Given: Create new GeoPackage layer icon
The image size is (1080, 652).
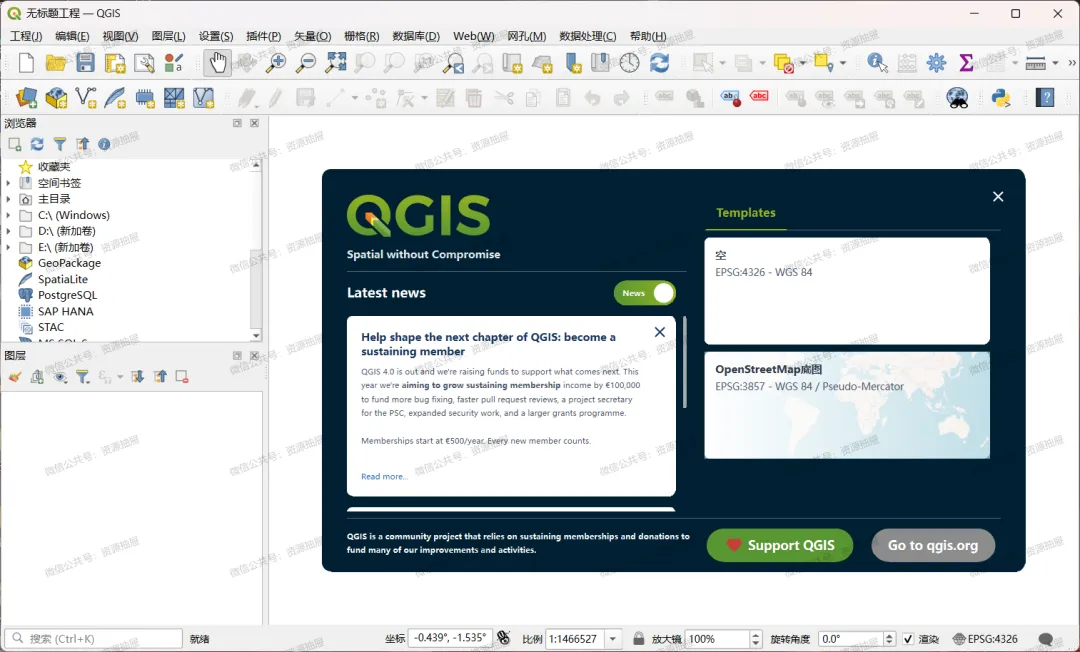Looking at the screenshot, I should [x=56, y=98].
